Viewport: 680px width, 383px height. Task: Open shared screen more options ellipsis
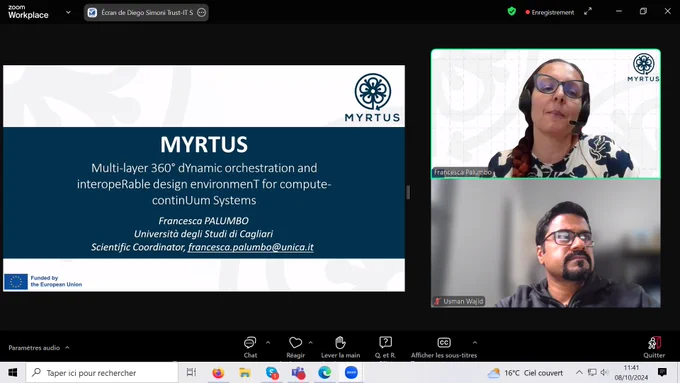pyautogui.click(x=201, y=13)
